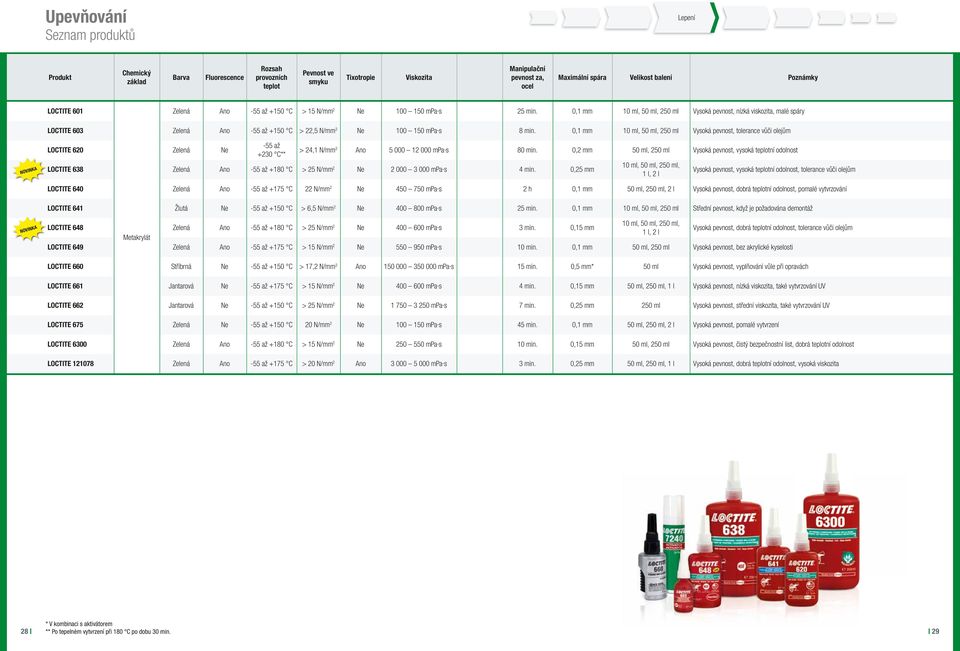Click the NOVINKA badge beside LOCTITE 638
The image size is (960, 651).
point(29,170)
